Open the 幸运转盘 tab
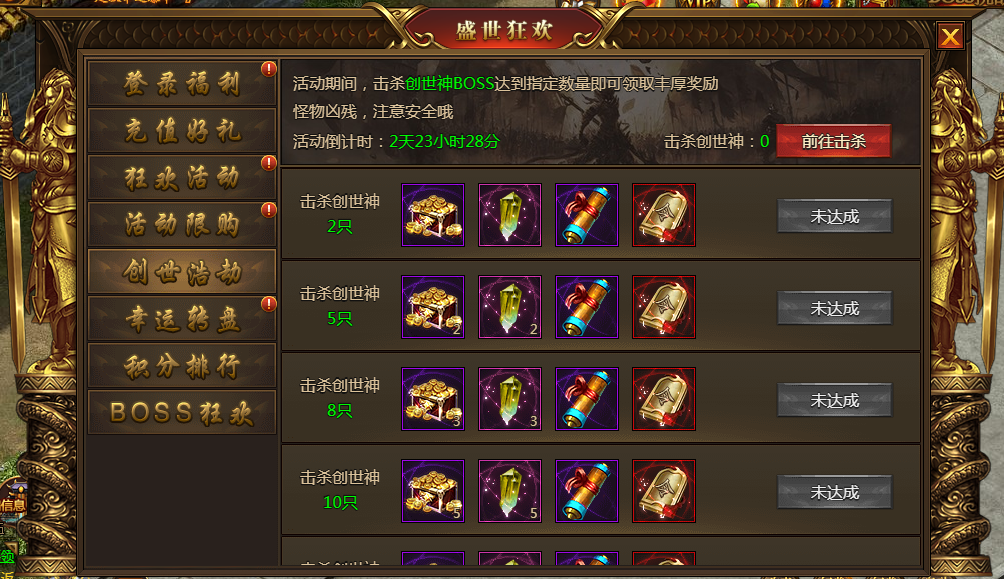Image resolution: width=1004 pixels, height=579 pixels. tap(182, 318)
